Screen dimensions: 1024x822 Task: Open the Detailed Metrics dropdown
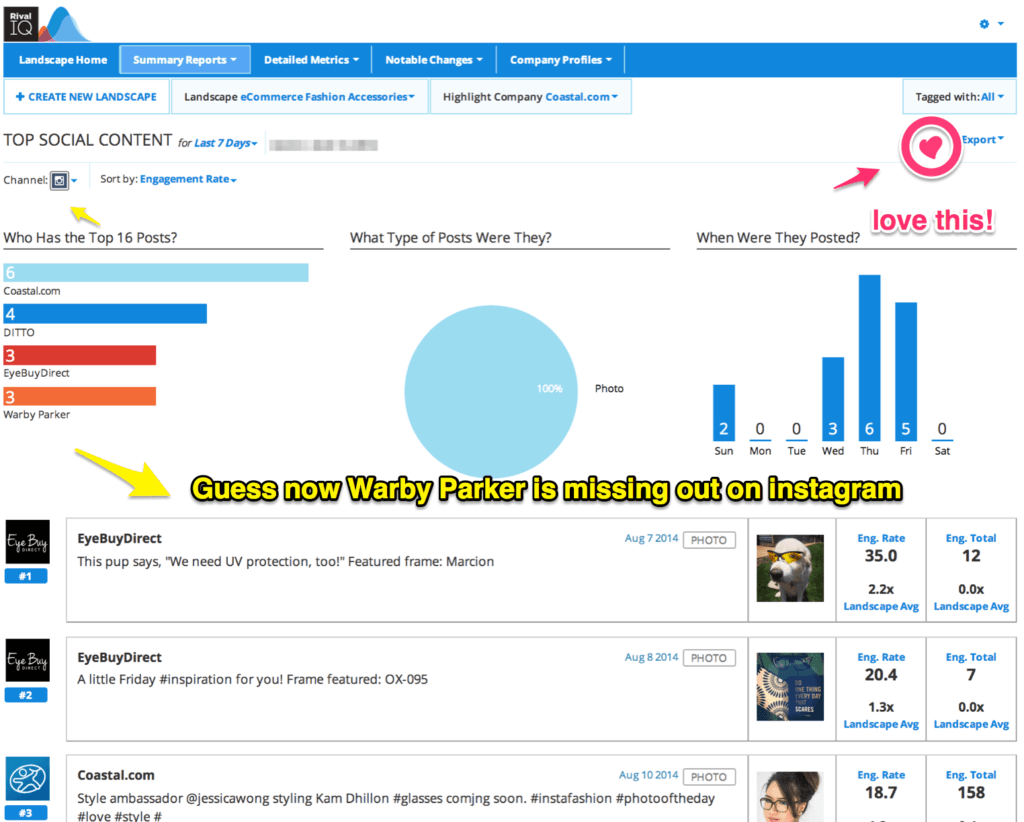311,60
